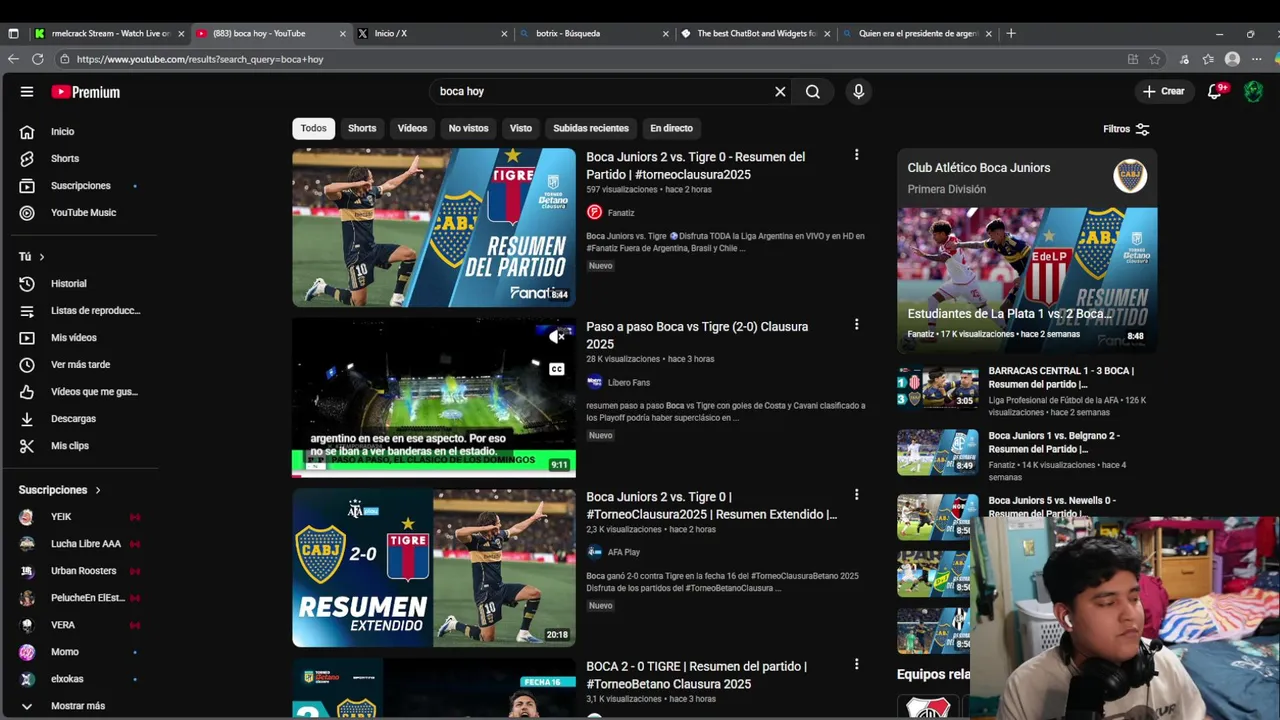Open the account avatar menu

tap(1253, 91)
